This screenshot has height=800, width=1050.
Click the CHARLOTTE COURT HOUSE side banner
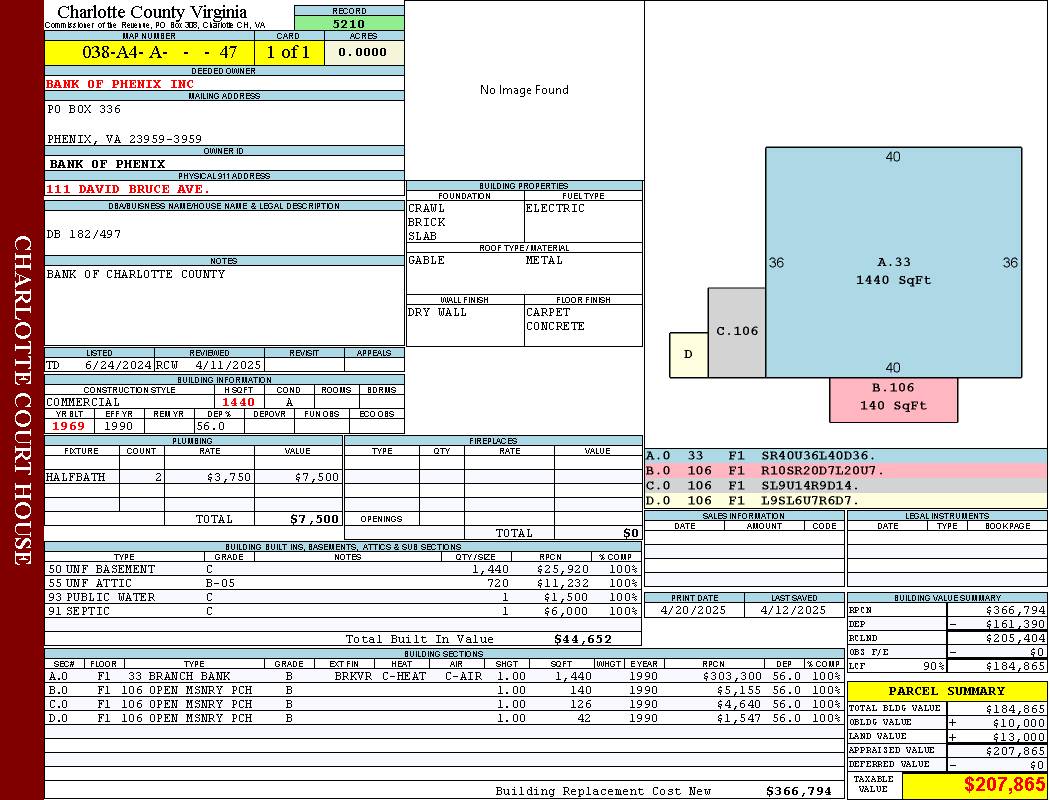click(x=22, y=400)
